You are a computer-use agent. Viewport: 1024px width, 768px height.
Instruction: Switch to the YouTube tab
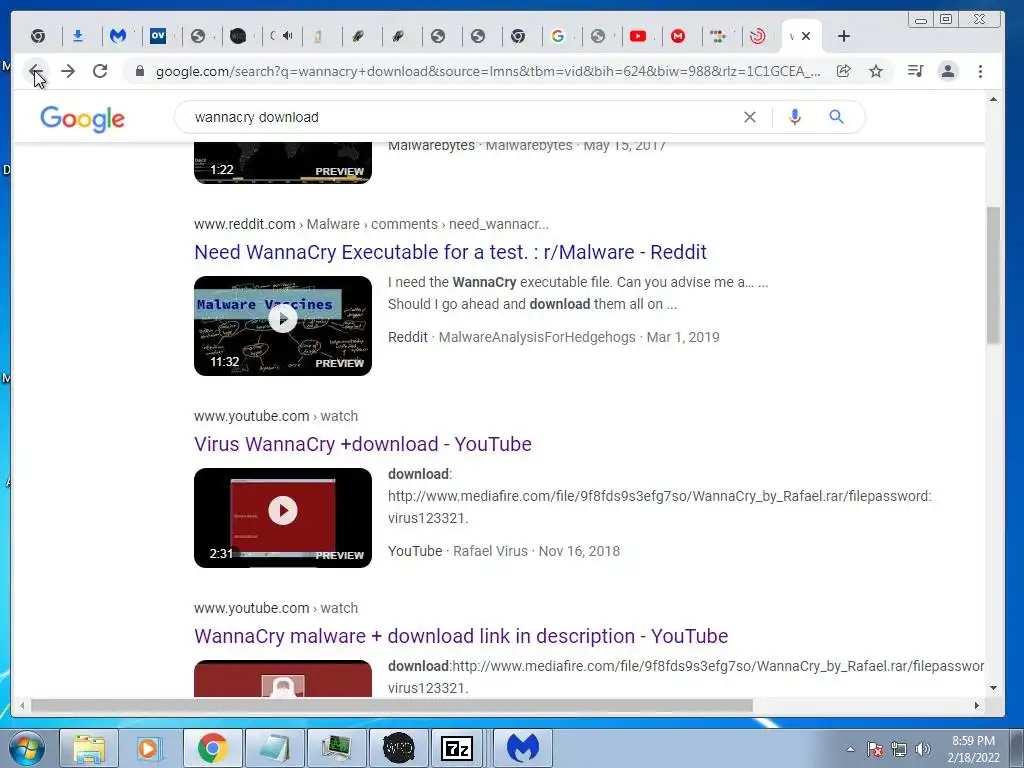click(x=638, y=36)
